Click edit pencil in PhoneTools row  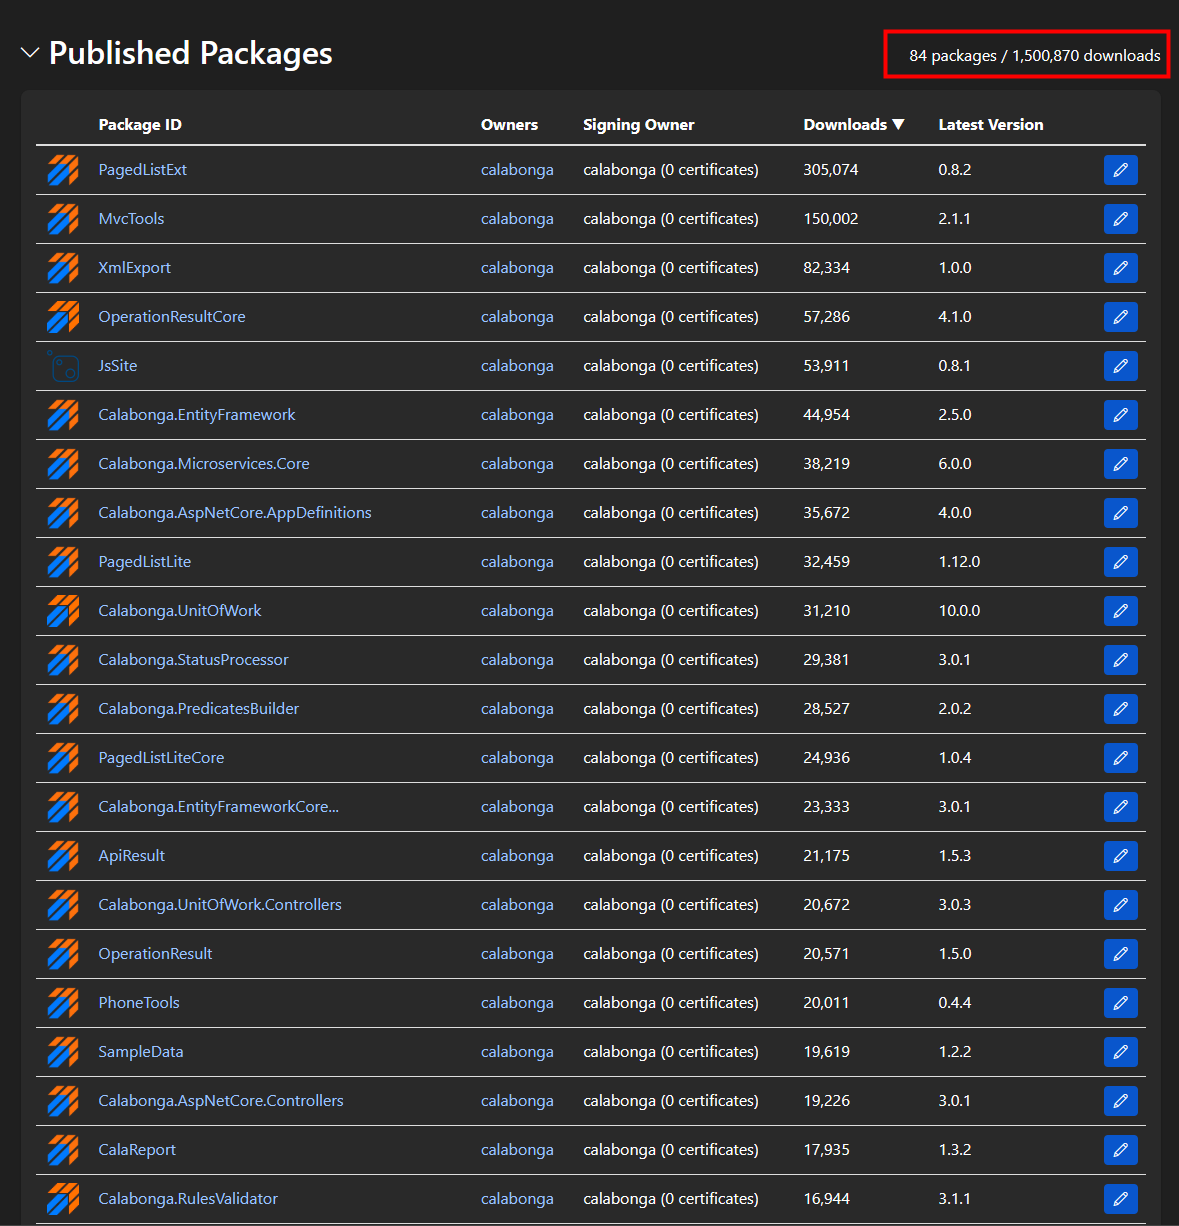coord(1120,1003)
